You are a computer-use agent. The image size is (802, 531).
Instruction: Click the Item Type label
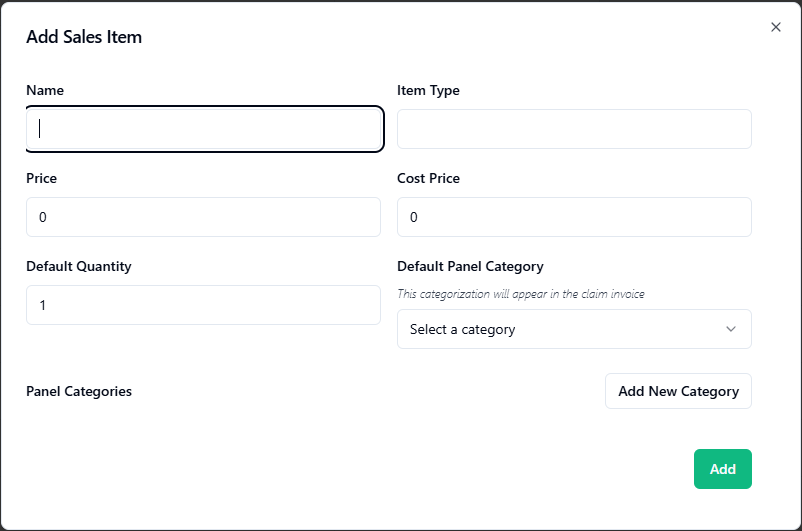(428, 90)
